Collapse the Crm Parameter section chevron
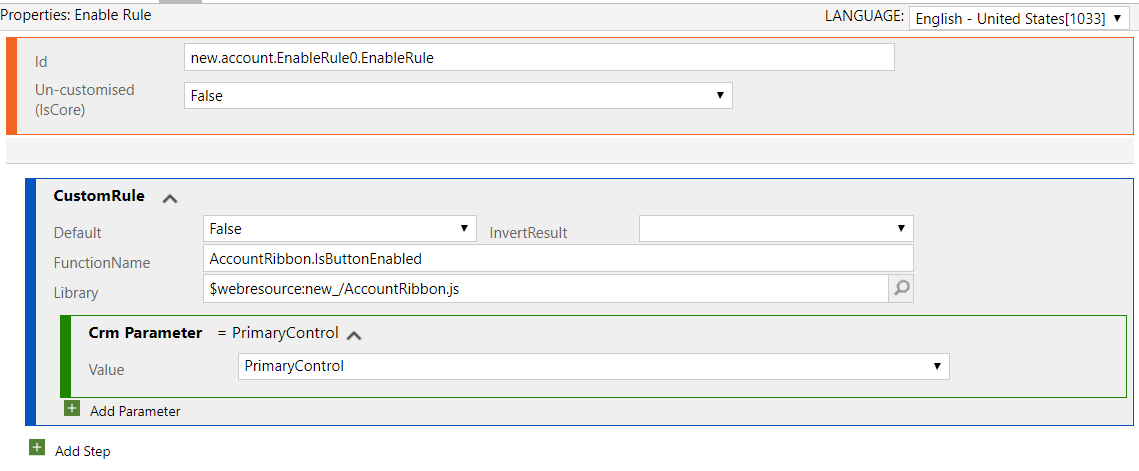 354,334
